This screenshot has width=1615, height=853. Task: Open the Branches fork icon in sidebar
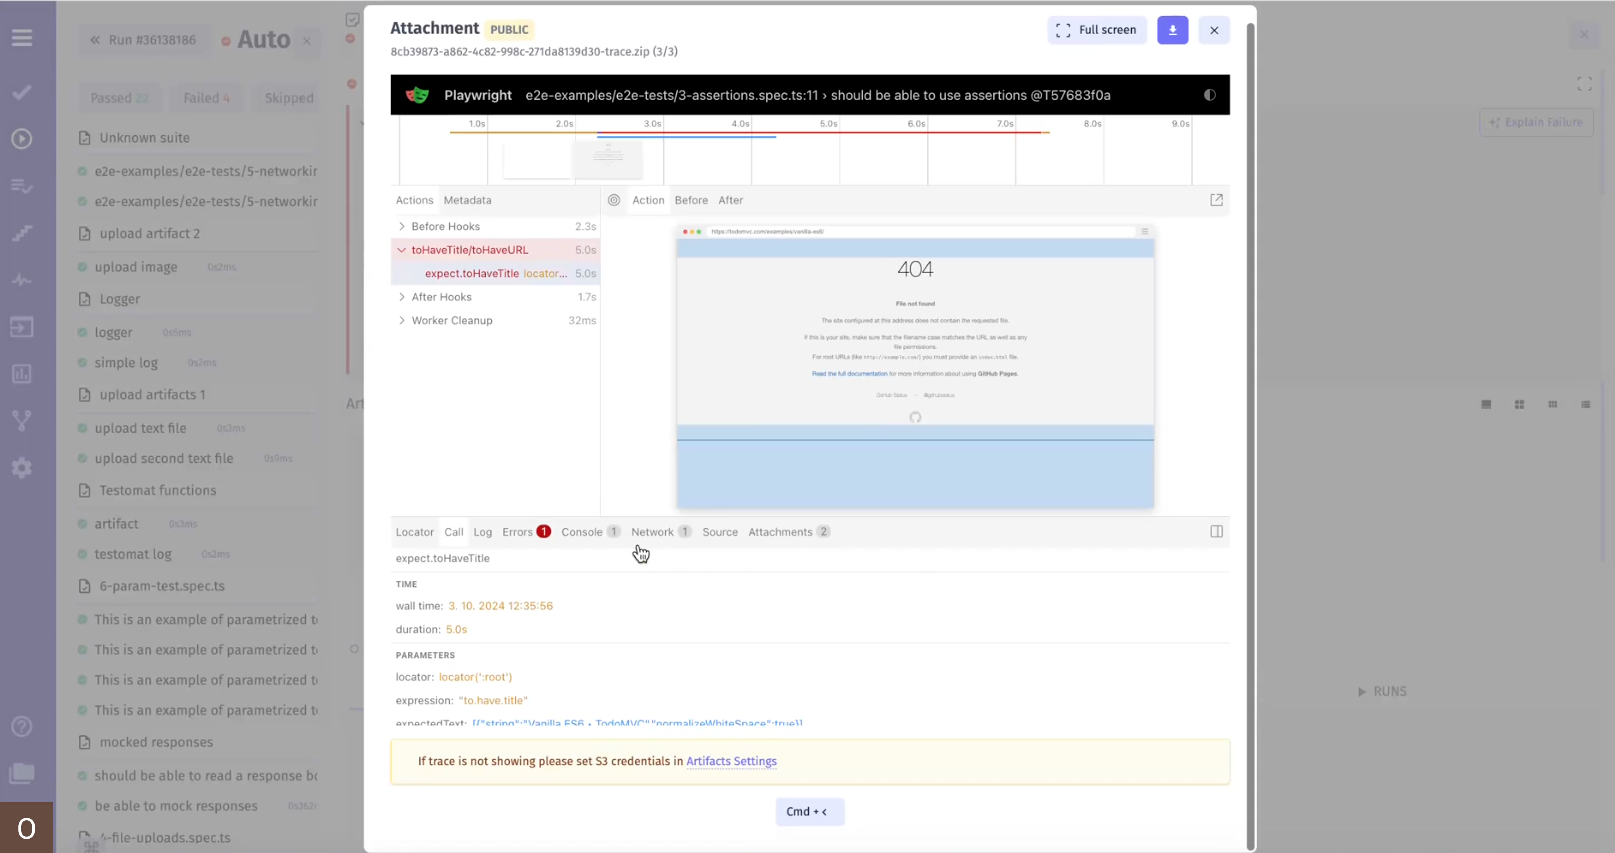(22, 421)
